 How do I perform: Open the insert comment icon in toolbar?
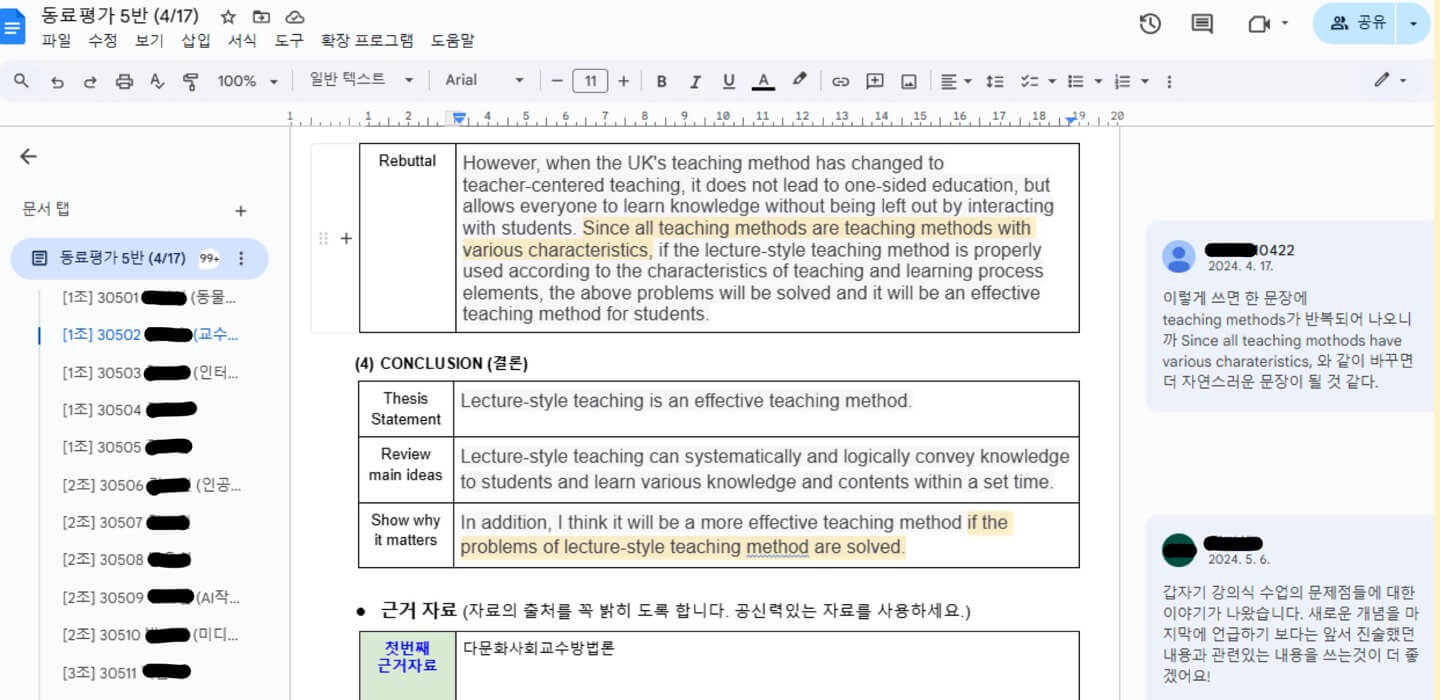click(x=874, y=81)
